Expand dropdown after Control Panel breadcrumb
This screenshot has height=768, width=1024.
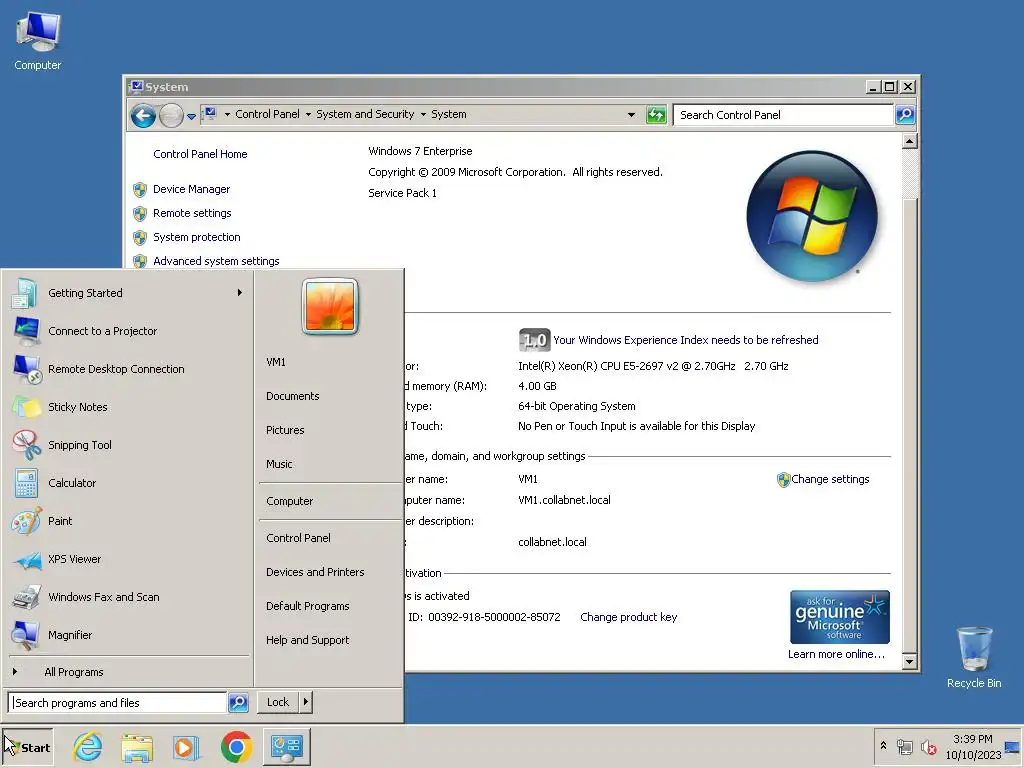308,114
